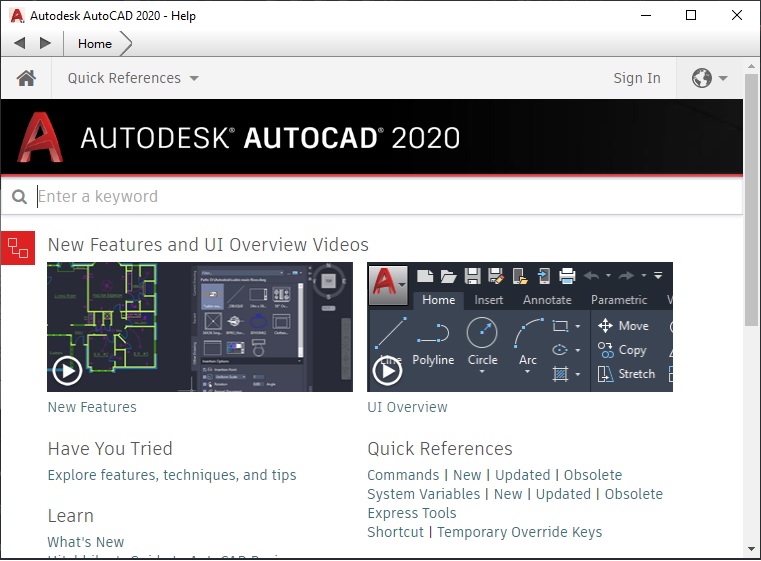Click the Plot printer icon in UI Overview thumbnail
The image size is (761, 561).
pyautogui.click(x=566, y=276)
